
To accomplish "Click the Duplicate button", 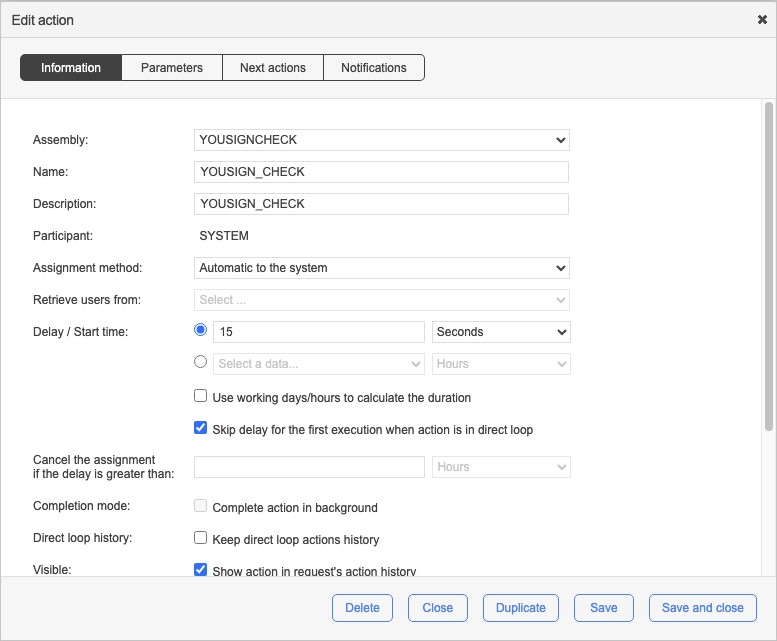I will [521, 608].
